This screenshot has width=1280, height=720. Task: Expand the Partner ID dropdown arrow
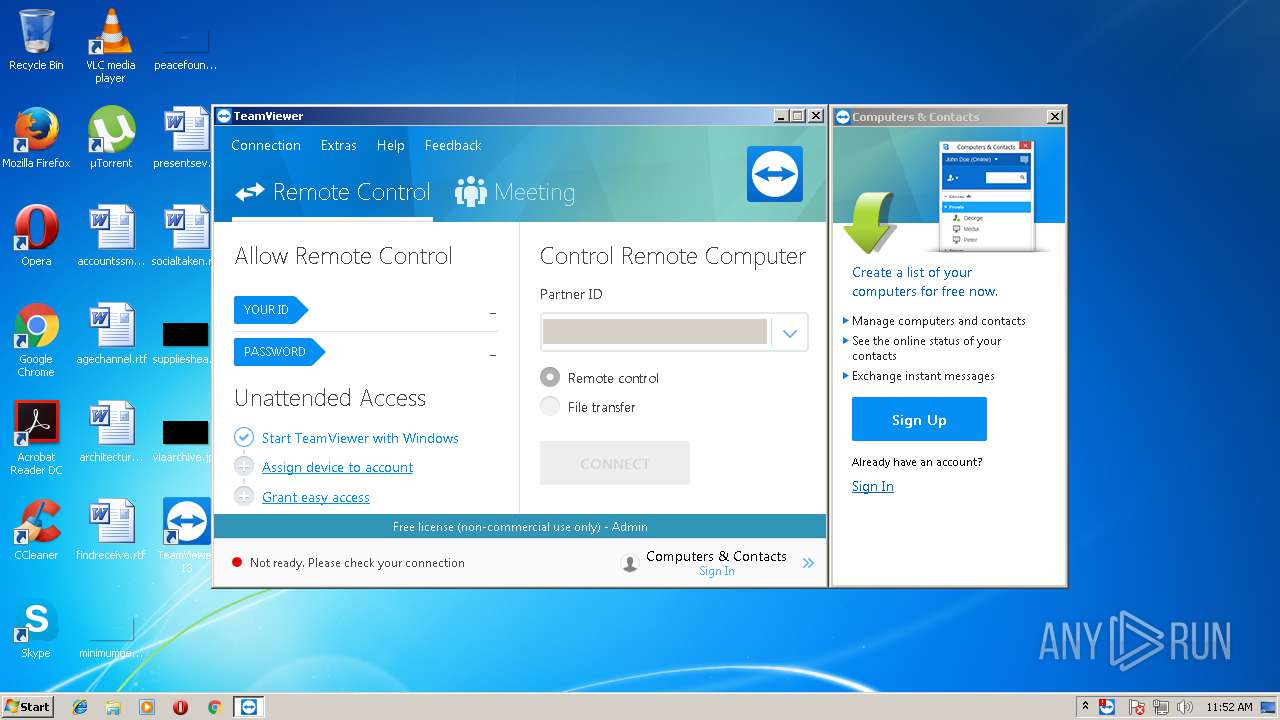(790, 333)
